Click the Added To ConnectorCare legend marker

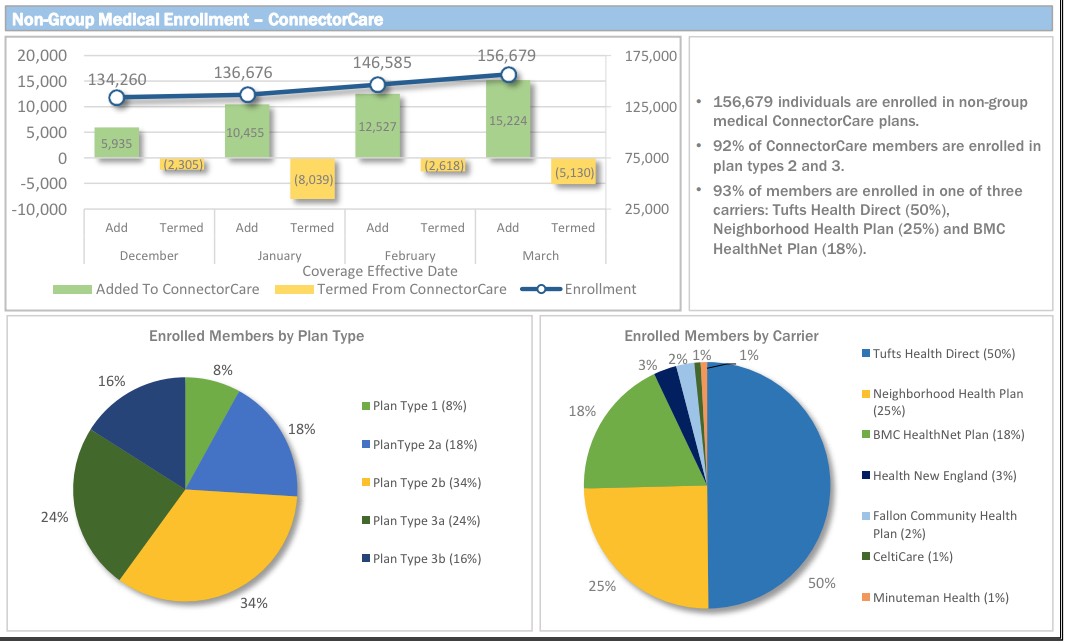[72, 290]
